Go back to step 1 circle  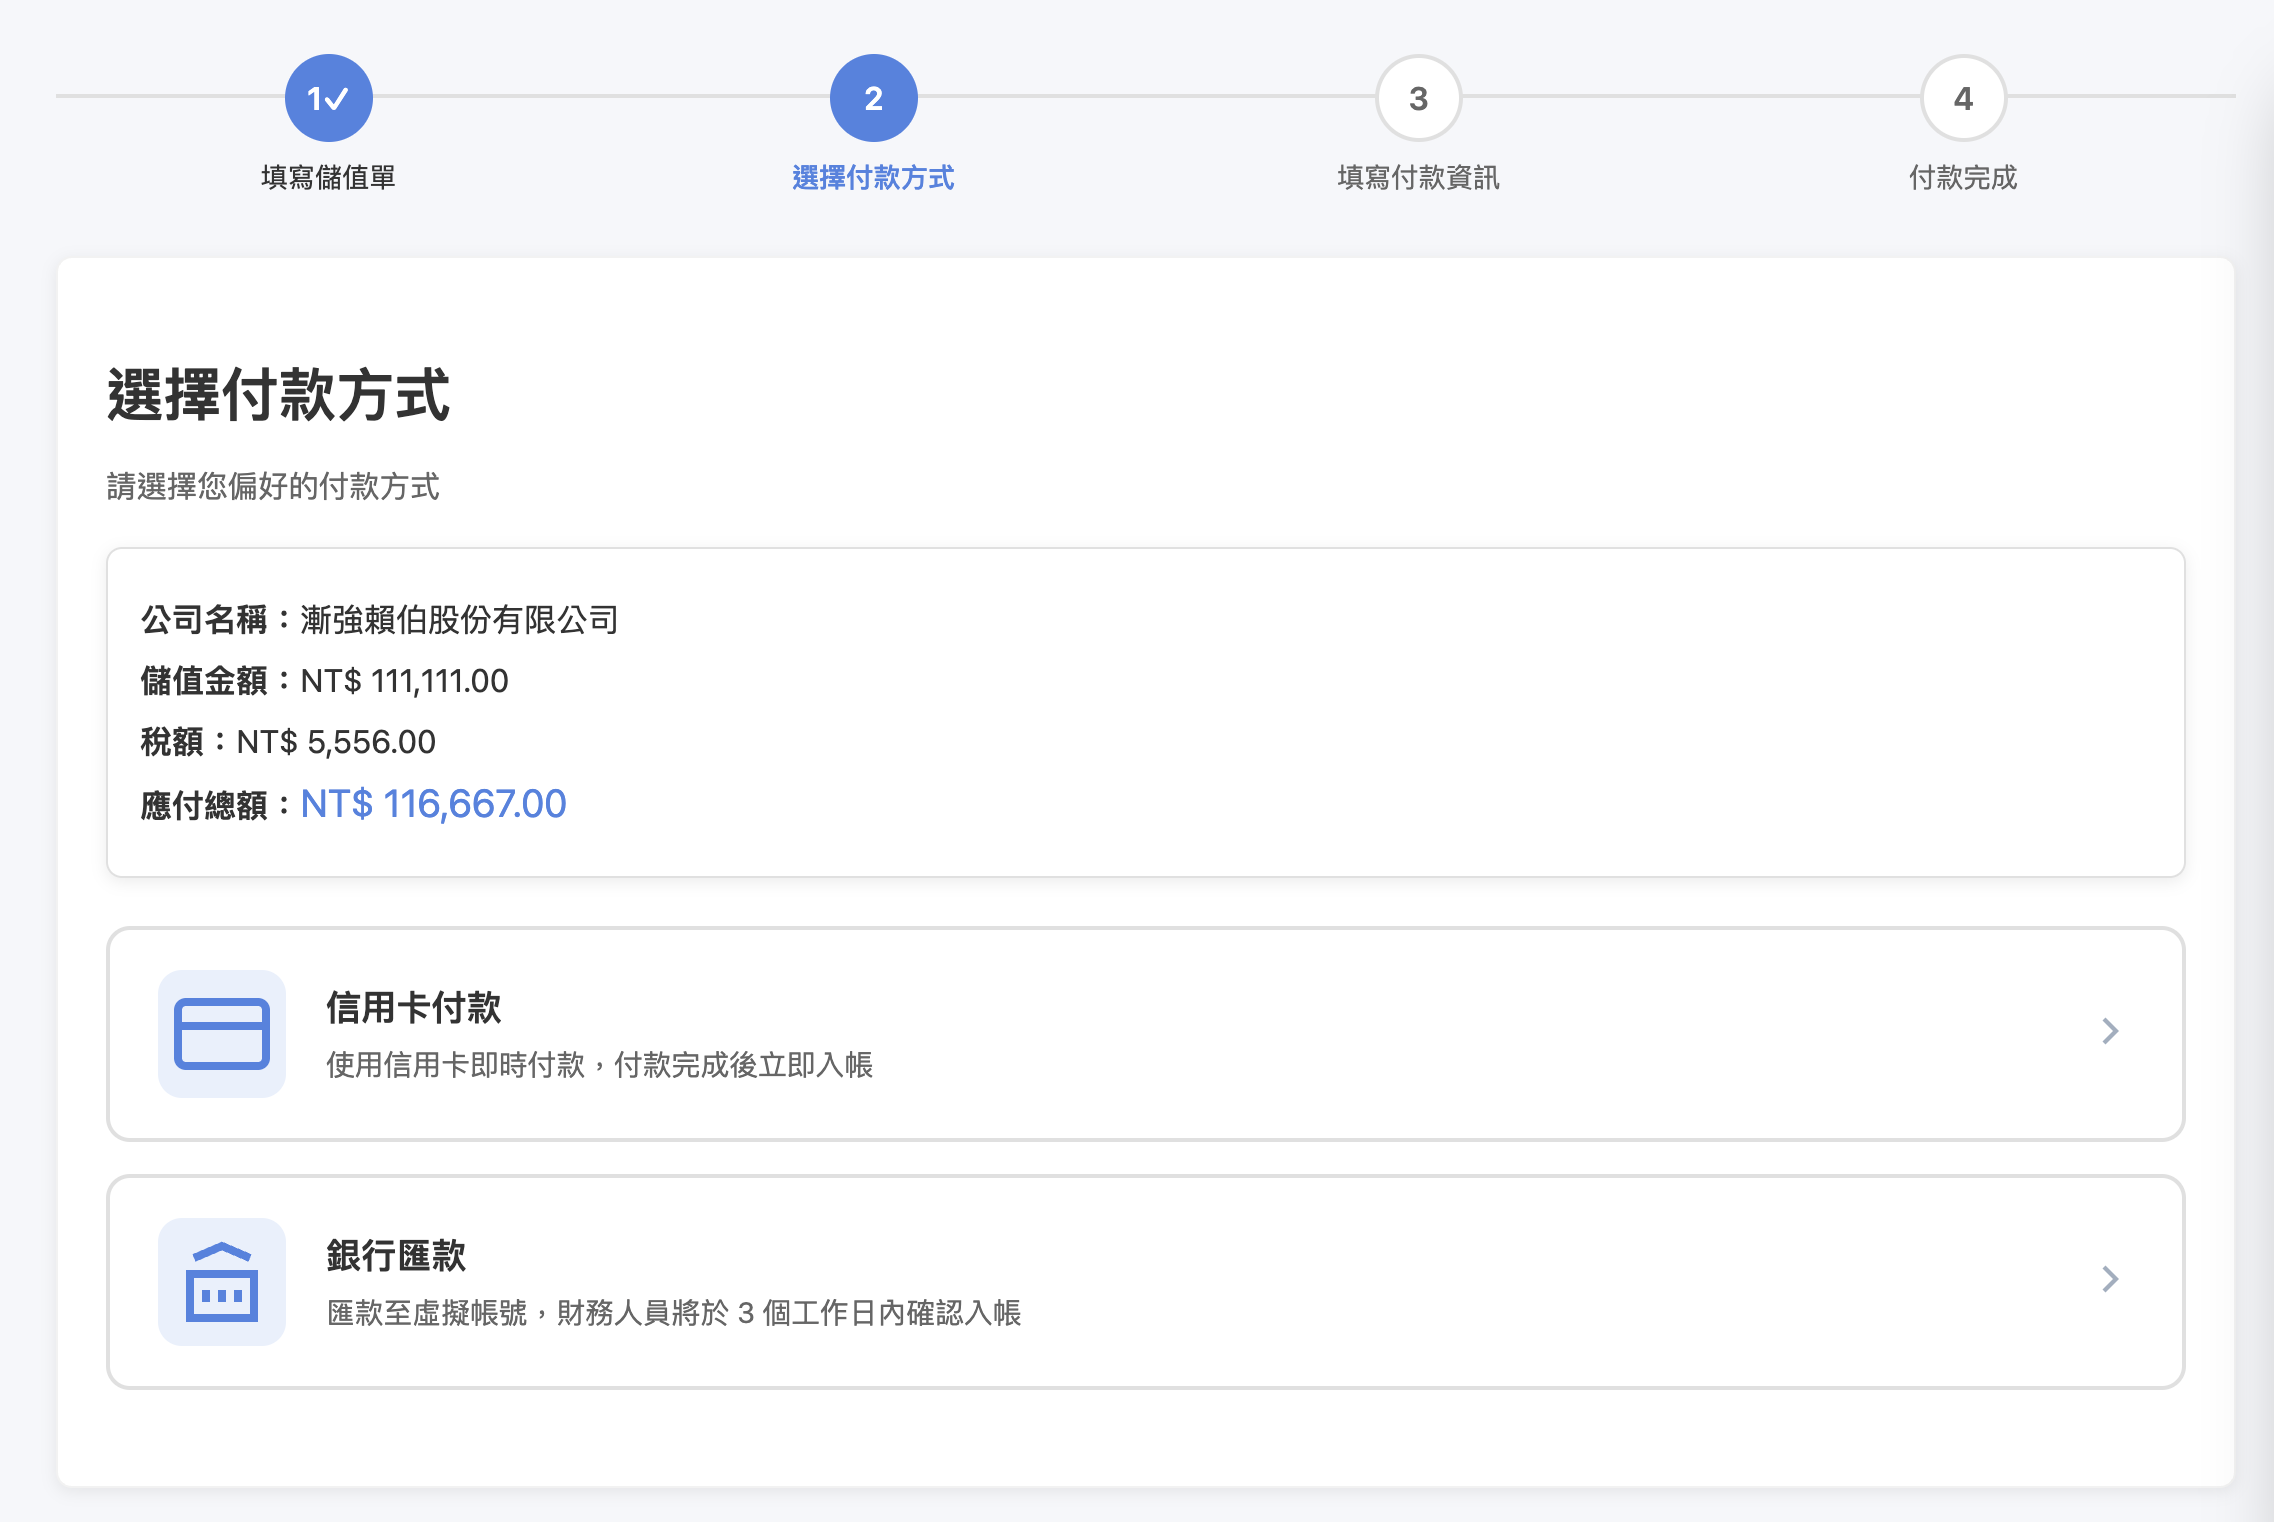329,98
